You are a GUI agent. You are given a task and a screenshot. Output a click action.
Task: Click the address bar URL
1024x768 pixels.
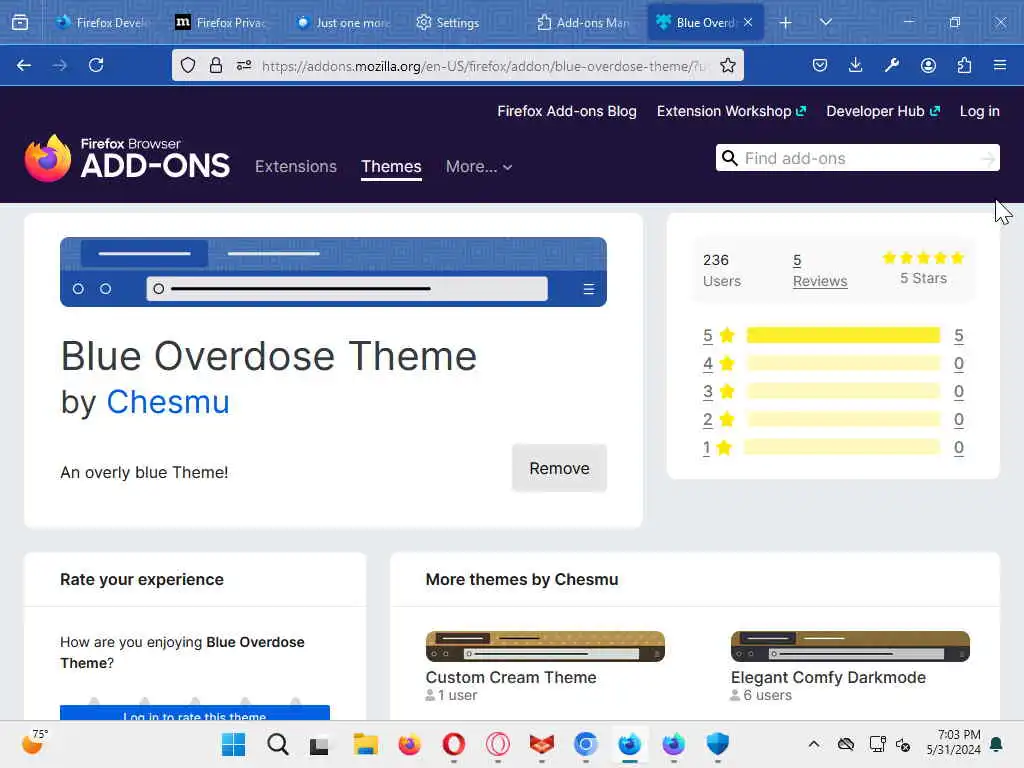click(x=483, y=66)
